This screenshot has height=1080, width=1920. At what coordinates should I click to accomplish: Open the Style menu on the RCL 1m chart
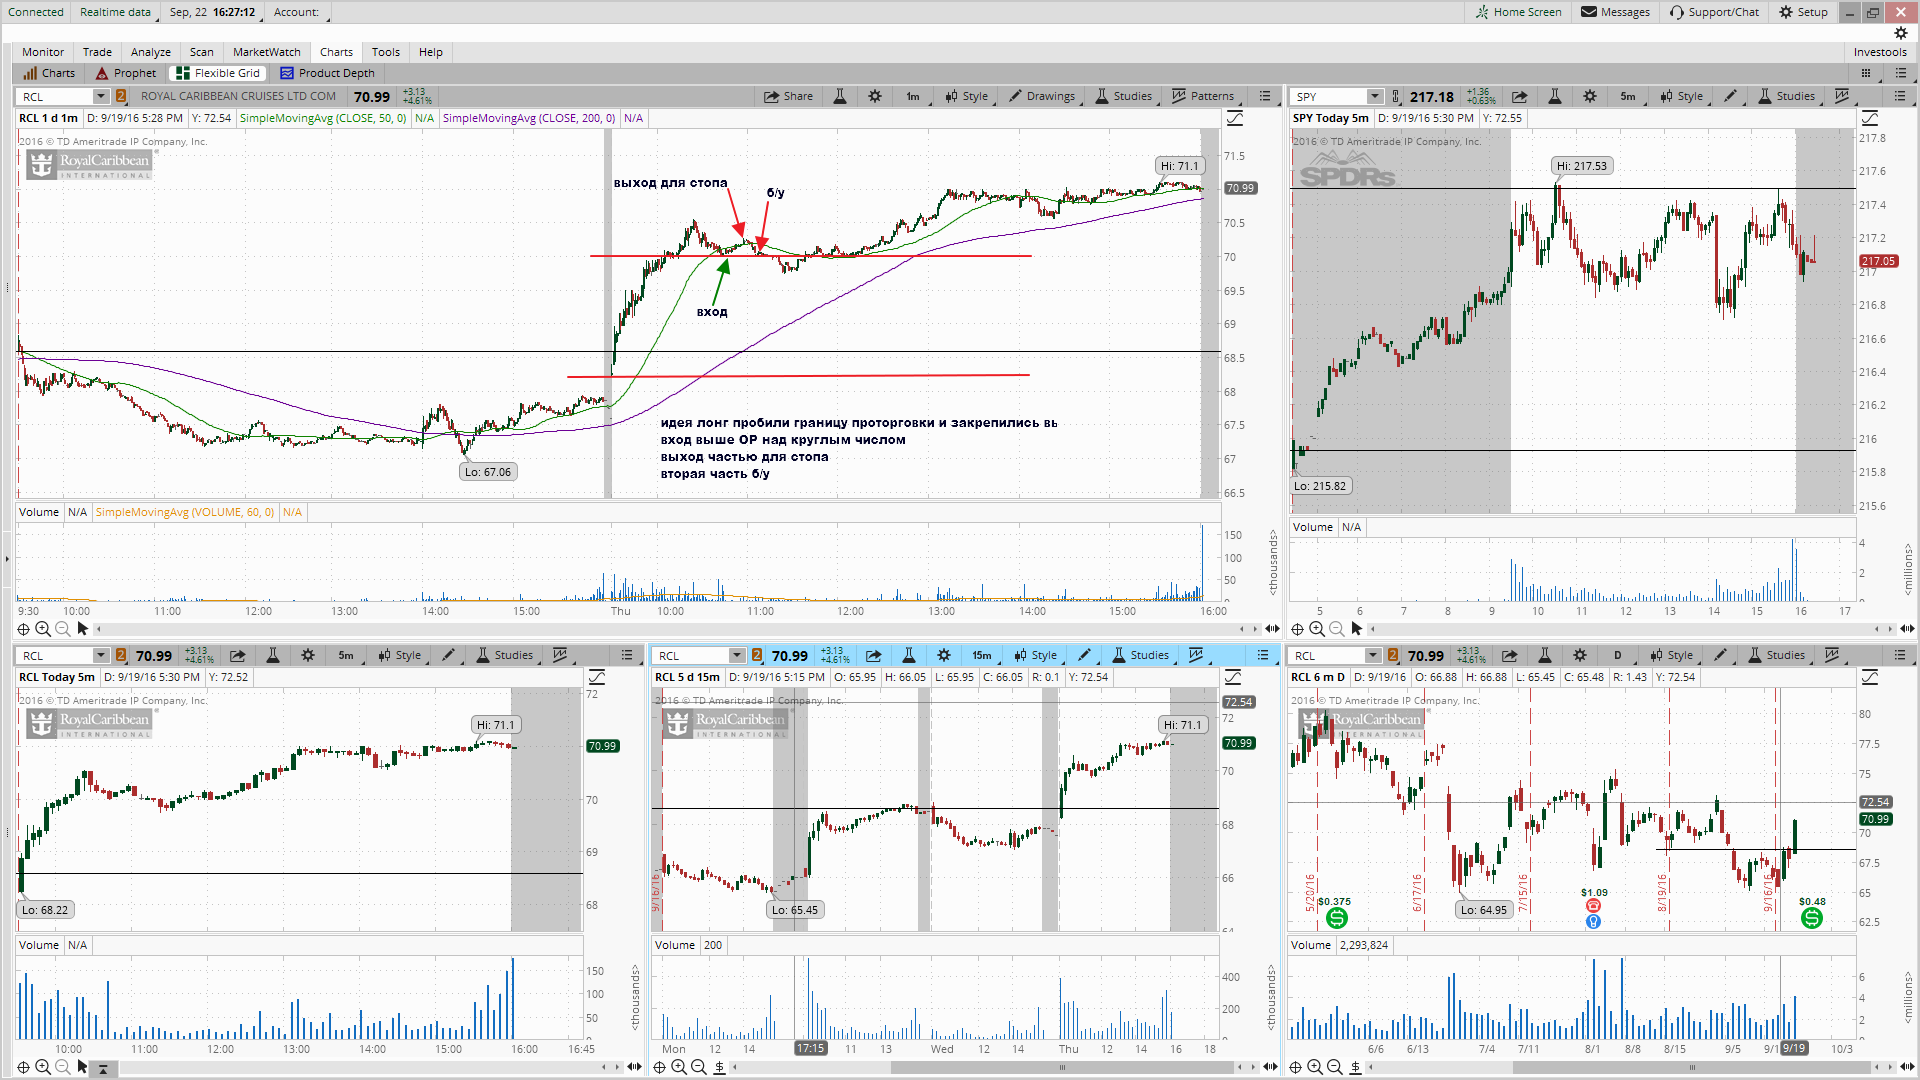coord(966,97)
